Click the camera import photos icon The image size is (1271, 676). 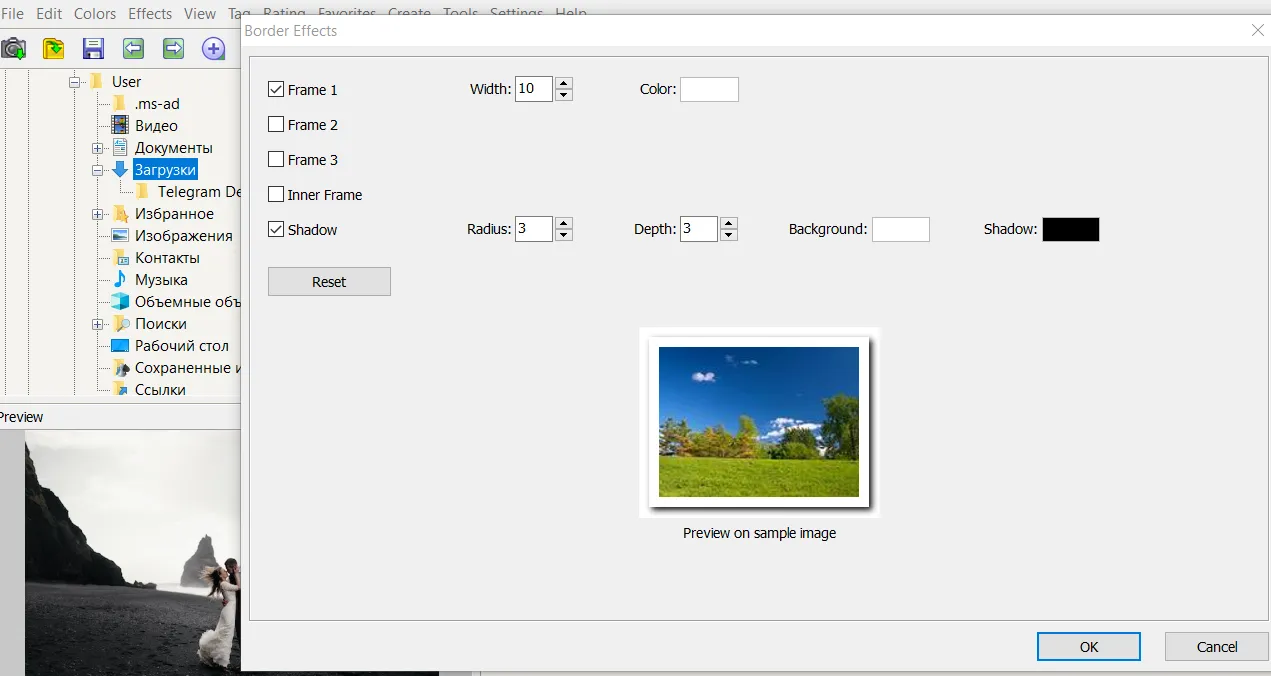tap(14, 48)
